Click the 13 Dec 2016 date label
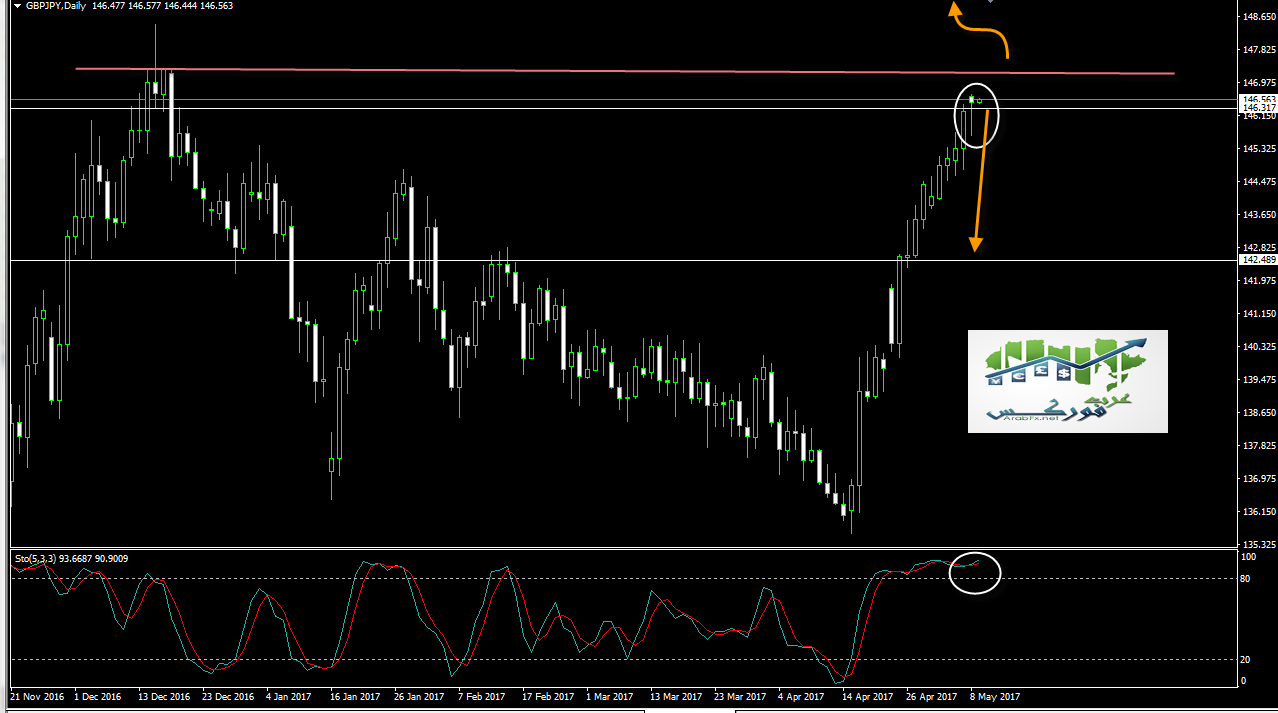Screen dimensions: 1278x713 (x=164, y=696)
